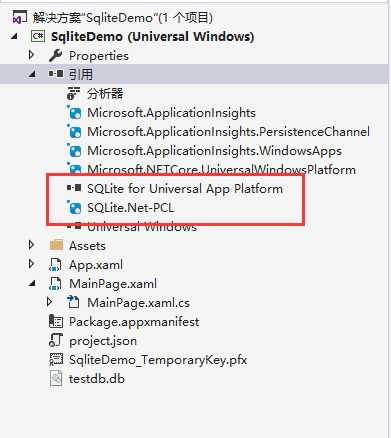
Task: Click the Assets folder icon
Action: click(x=56, y=245)
